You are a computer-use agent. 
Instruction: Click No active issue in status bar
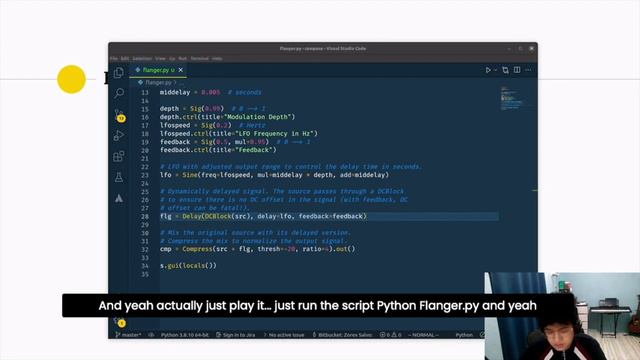tap(284, 335)
